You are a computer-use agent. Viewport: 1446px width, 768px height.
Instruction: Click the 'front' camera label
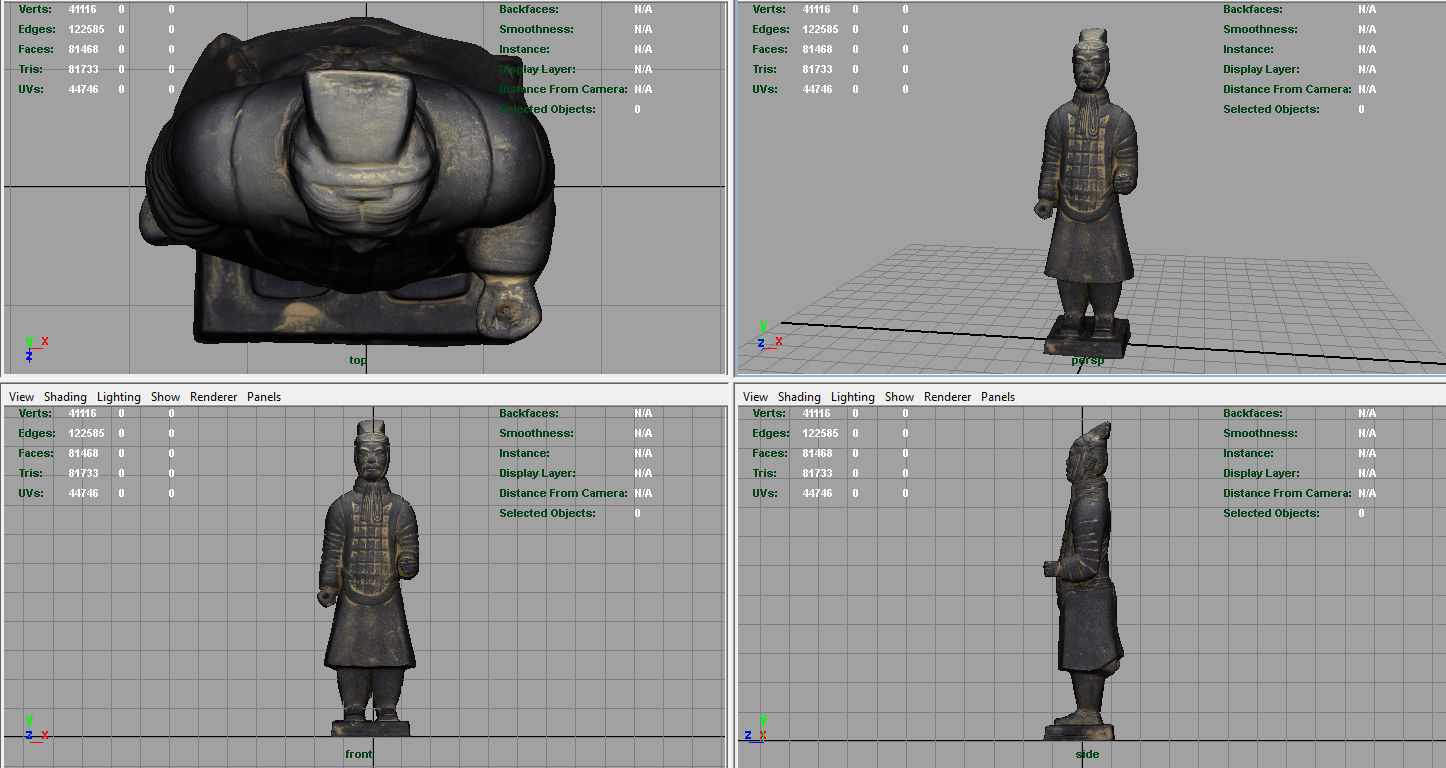358,754
